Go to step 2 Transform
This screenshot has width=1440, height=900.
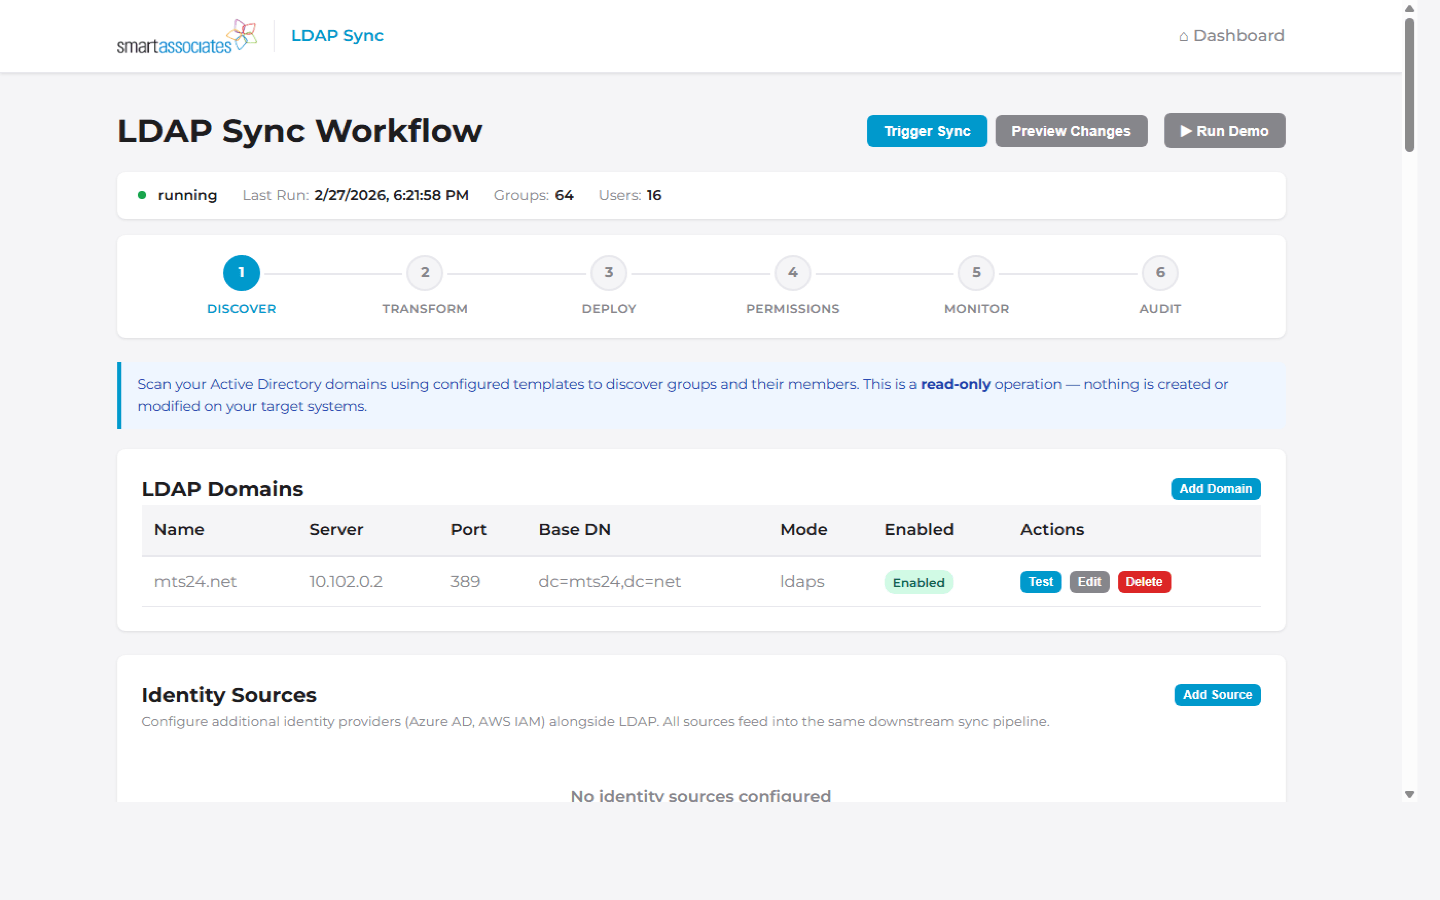coord(425,273)
